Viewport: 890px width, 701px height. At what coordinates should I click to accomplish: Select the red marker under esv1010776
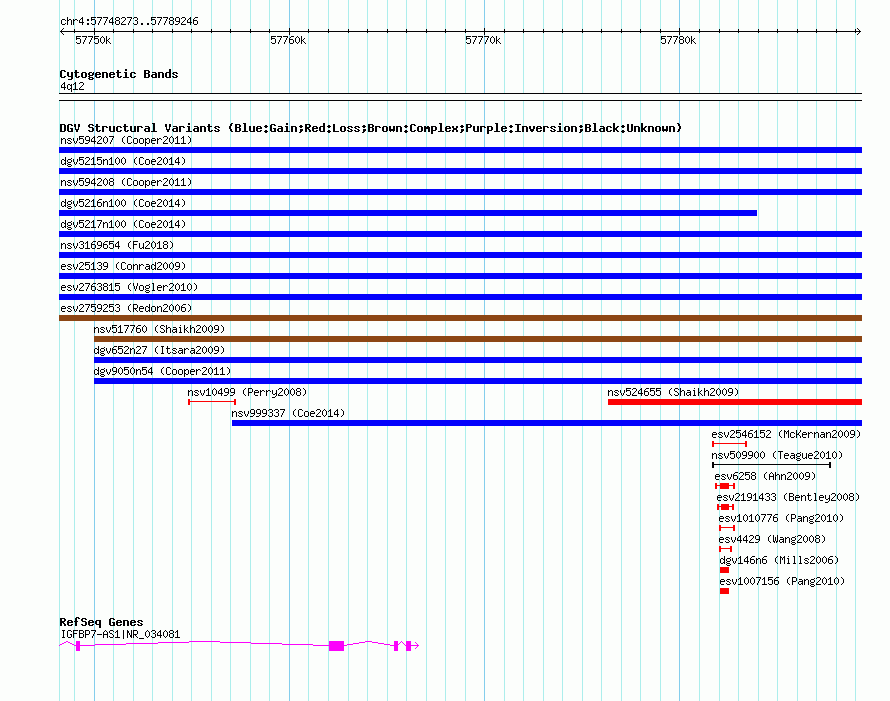click(x=727, y=528)
